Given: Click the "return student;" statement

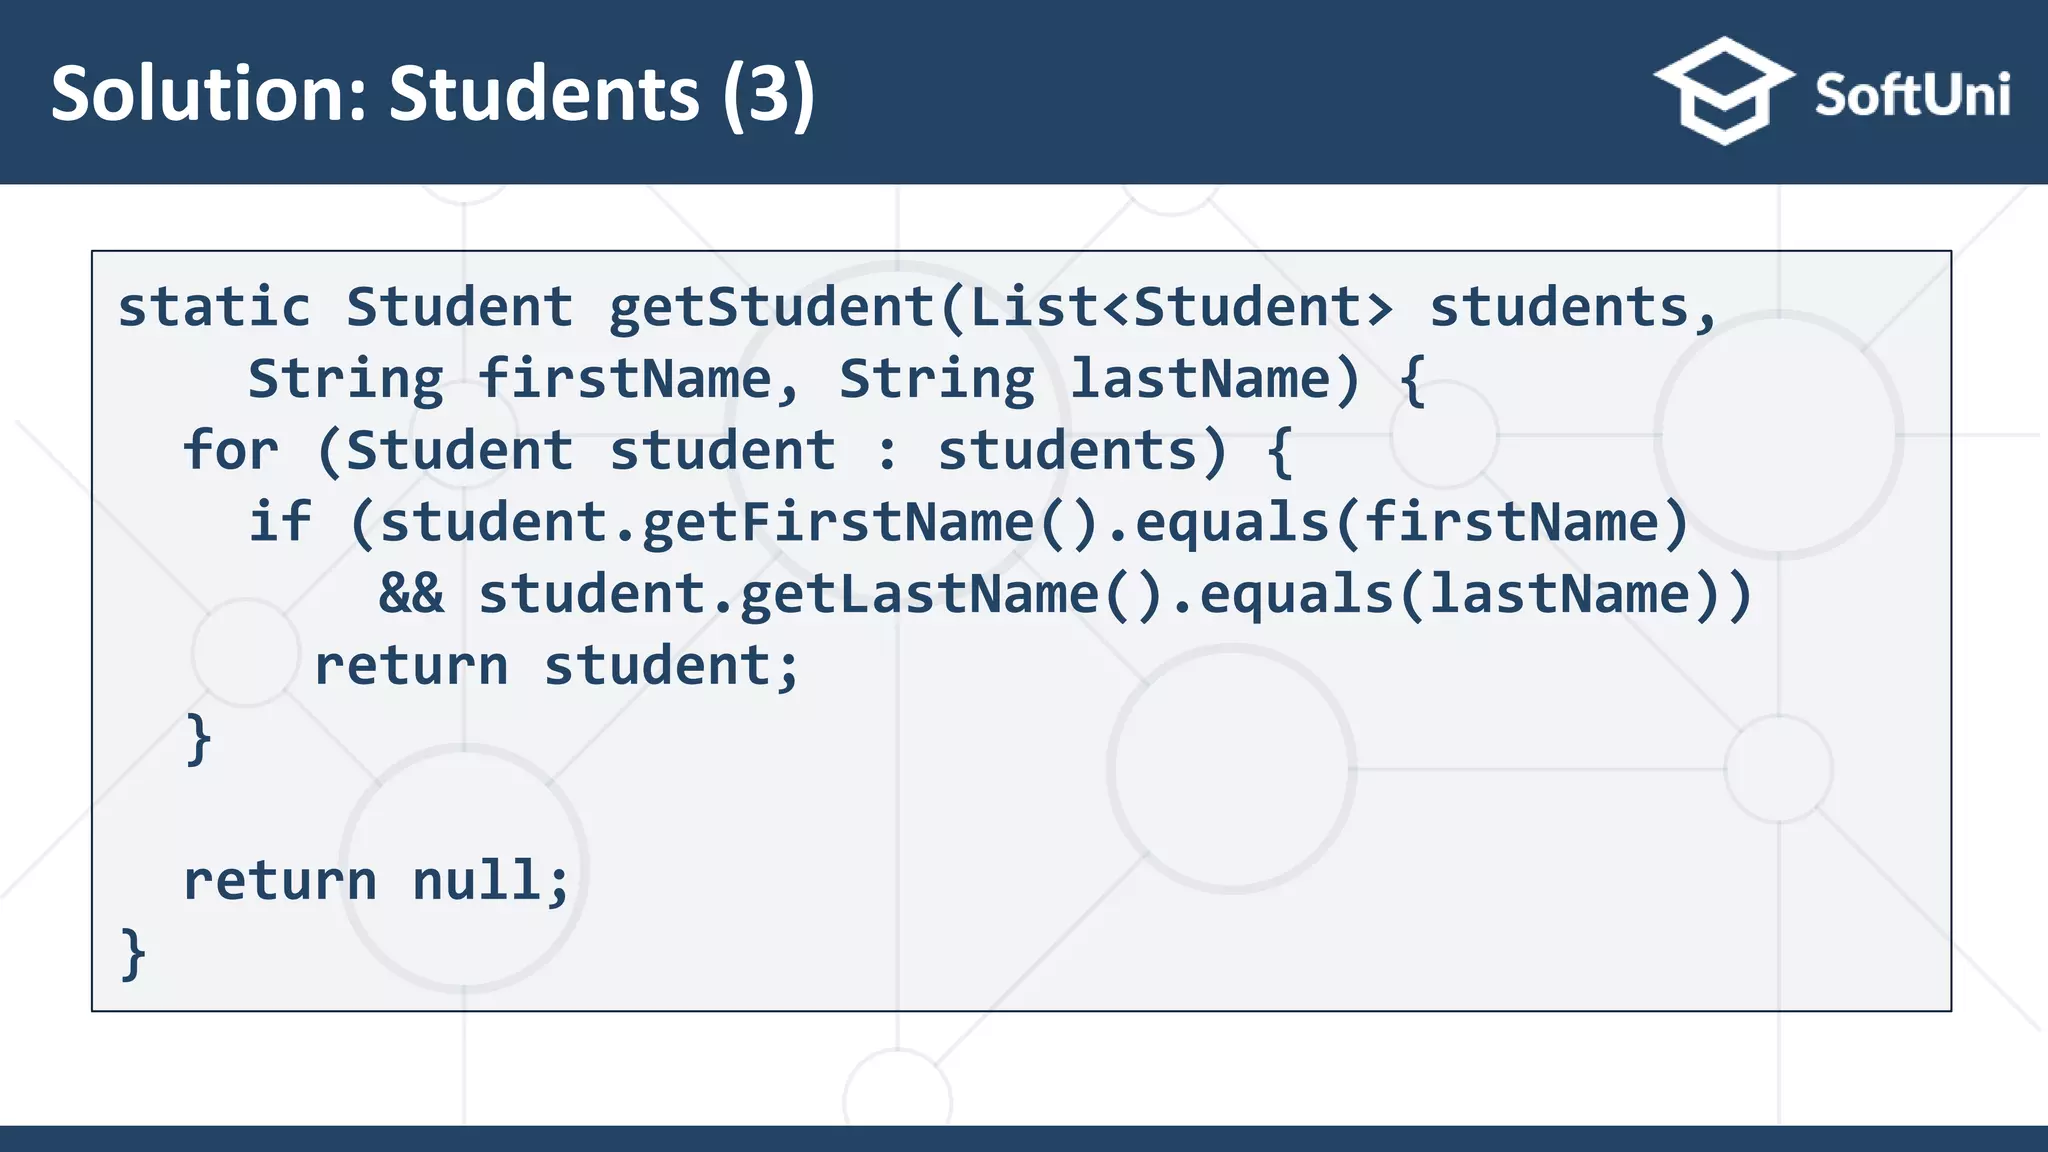Looking at the screenshot, I should point(556,666).
